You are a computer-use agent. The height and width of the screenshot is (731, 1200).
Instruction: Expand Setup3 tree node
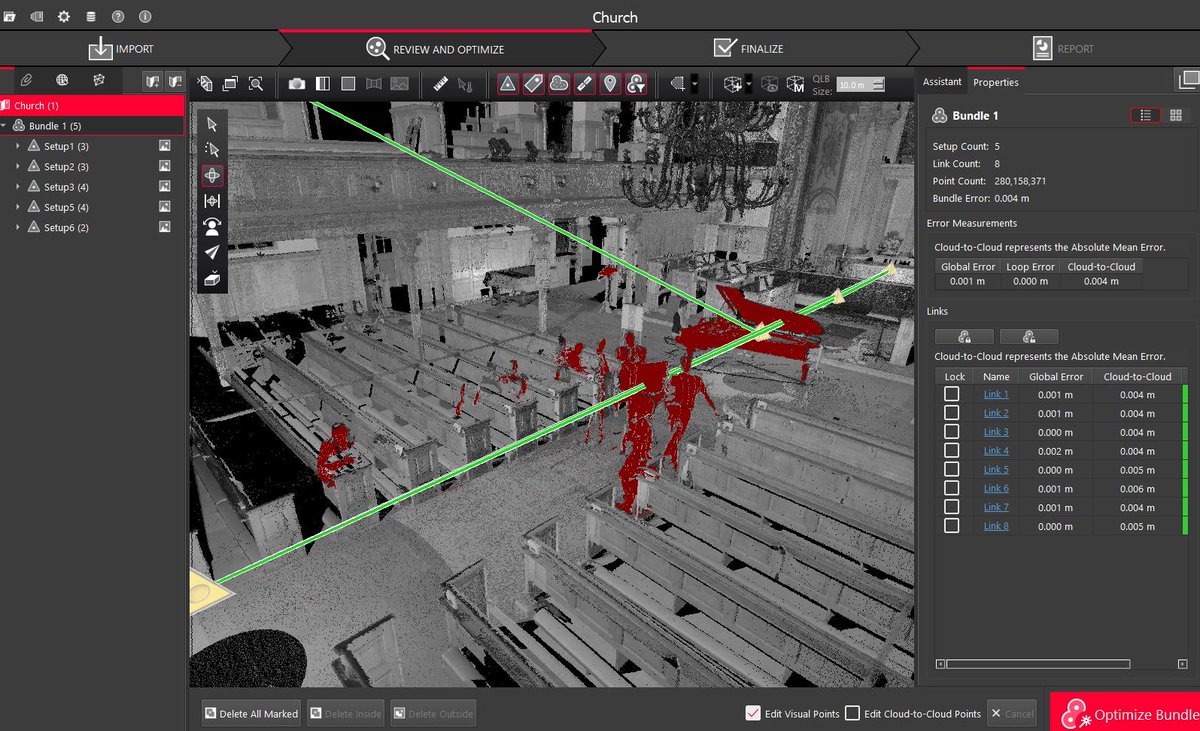[18, 187]
